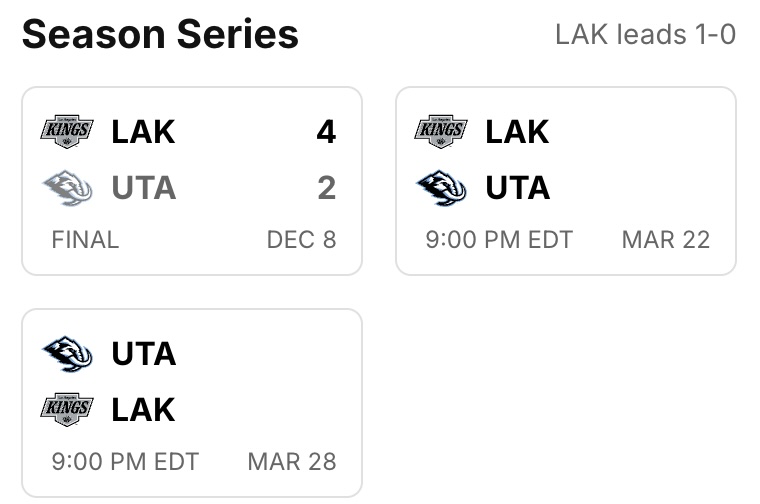Viewport: 760px width, 504px height.
Task: Click the DEC 8 date label
Action: [301, 240]
